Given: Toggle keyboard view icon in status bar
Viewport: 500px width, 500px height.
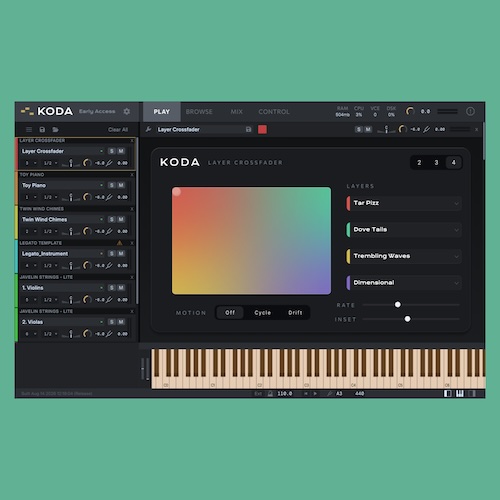Looking at the screenshot, I should tap(460, 394).
